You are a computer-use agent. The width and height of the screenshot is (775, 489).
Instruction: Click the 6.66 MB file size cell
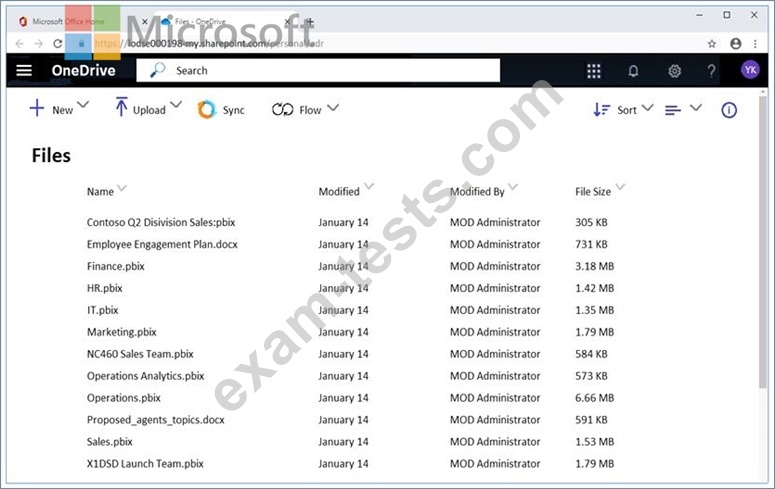(594, 398)
